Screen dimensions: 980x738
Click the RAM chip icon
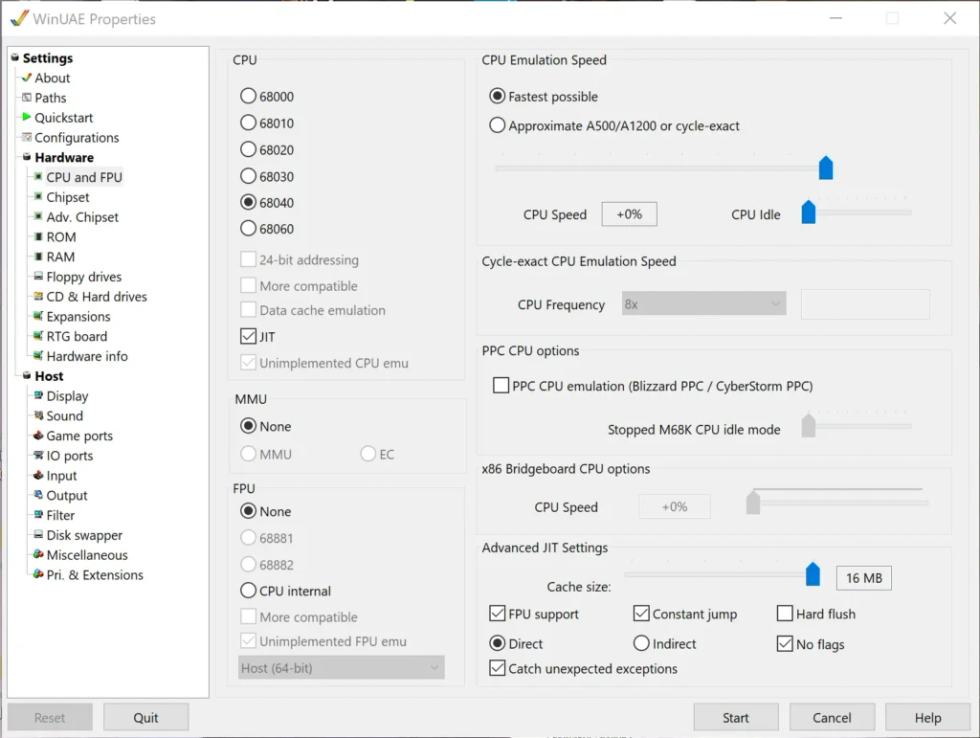coord(38,257)
